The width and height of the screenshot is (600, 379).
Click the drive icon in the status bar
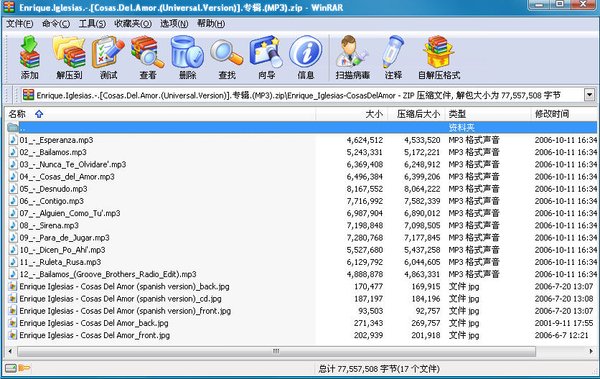11,368
